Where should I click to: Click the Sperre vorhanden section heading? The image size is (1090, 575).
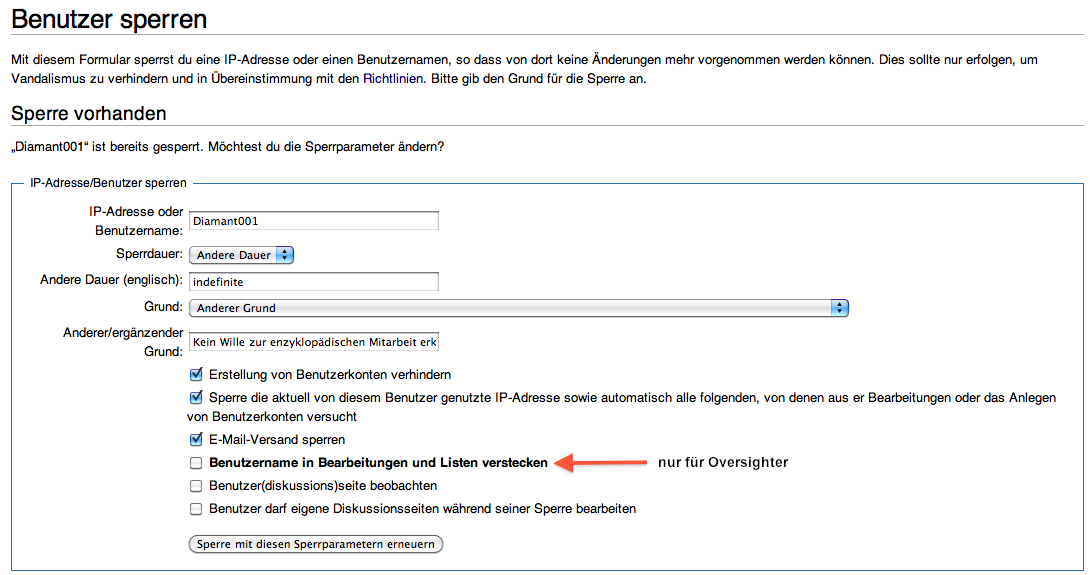88,113
